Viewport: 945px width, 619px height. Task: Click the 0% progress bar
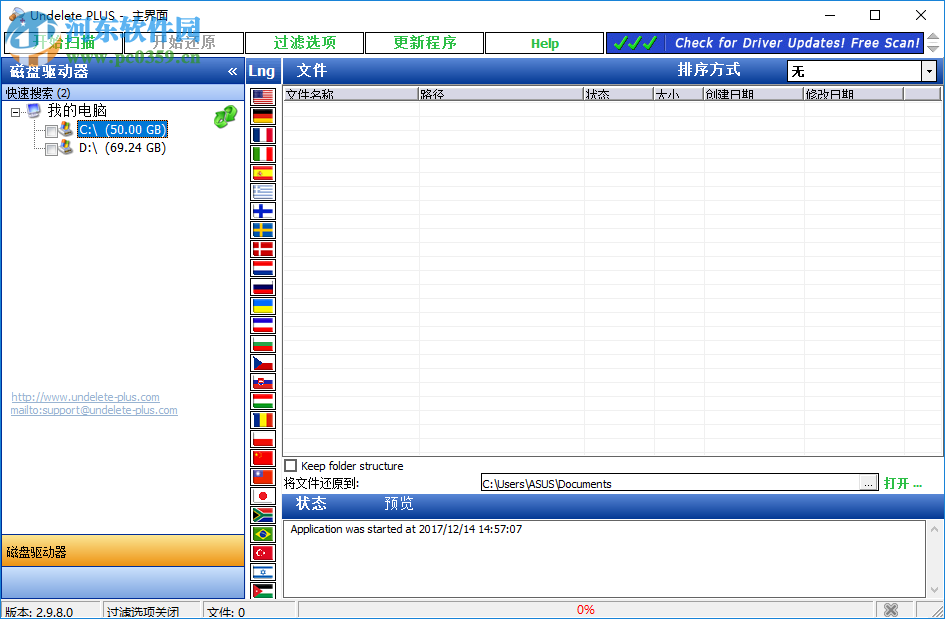585,609
